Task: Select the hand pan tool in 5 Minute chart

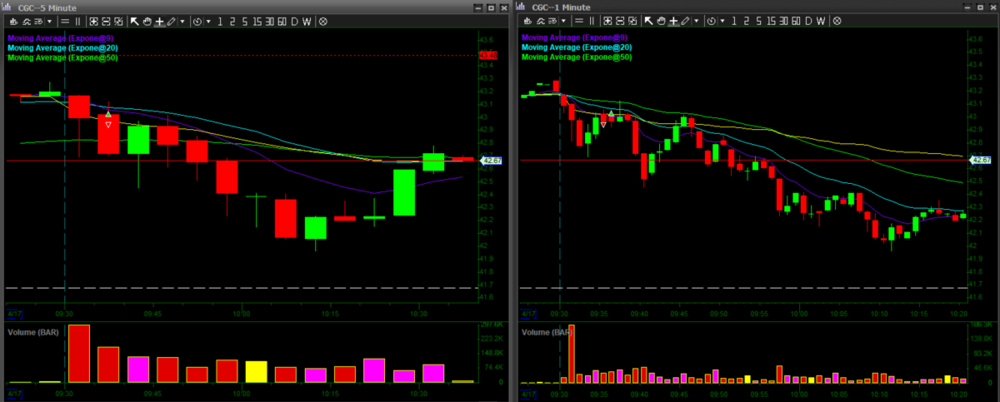Action: 147,20
